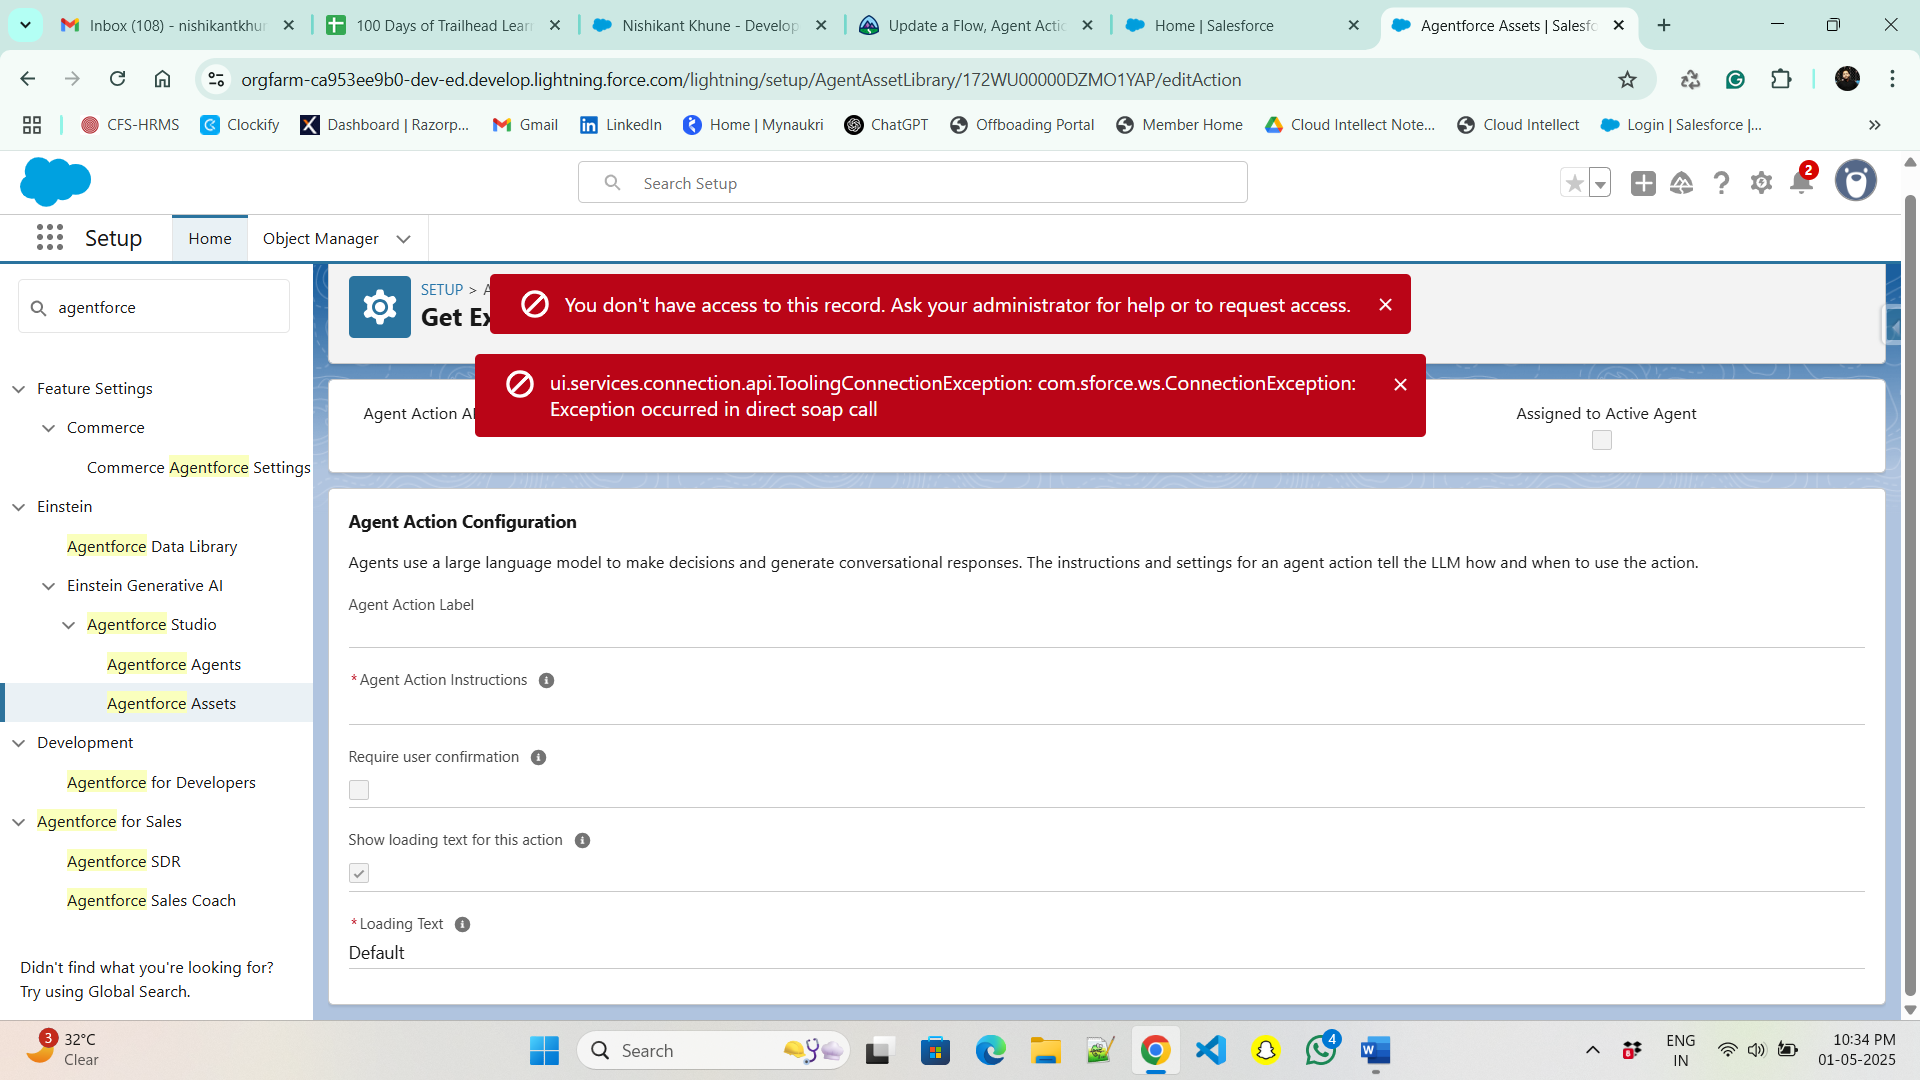
Task: Open Global Actions plus icon
Action: pyautogui.click(x=1643, y=183)
